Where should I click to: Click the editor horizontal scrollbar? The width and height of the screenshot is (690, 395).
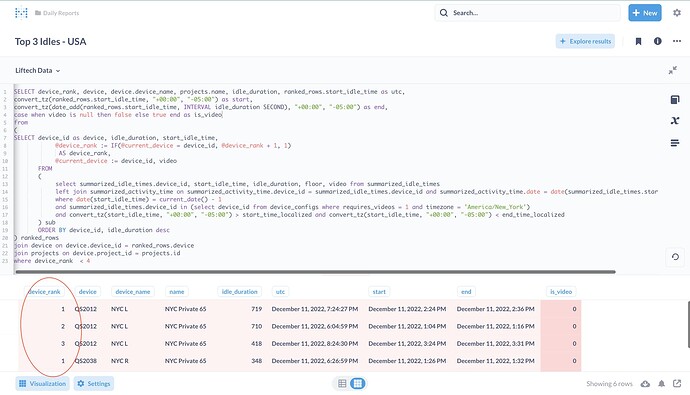click(315, 272)
